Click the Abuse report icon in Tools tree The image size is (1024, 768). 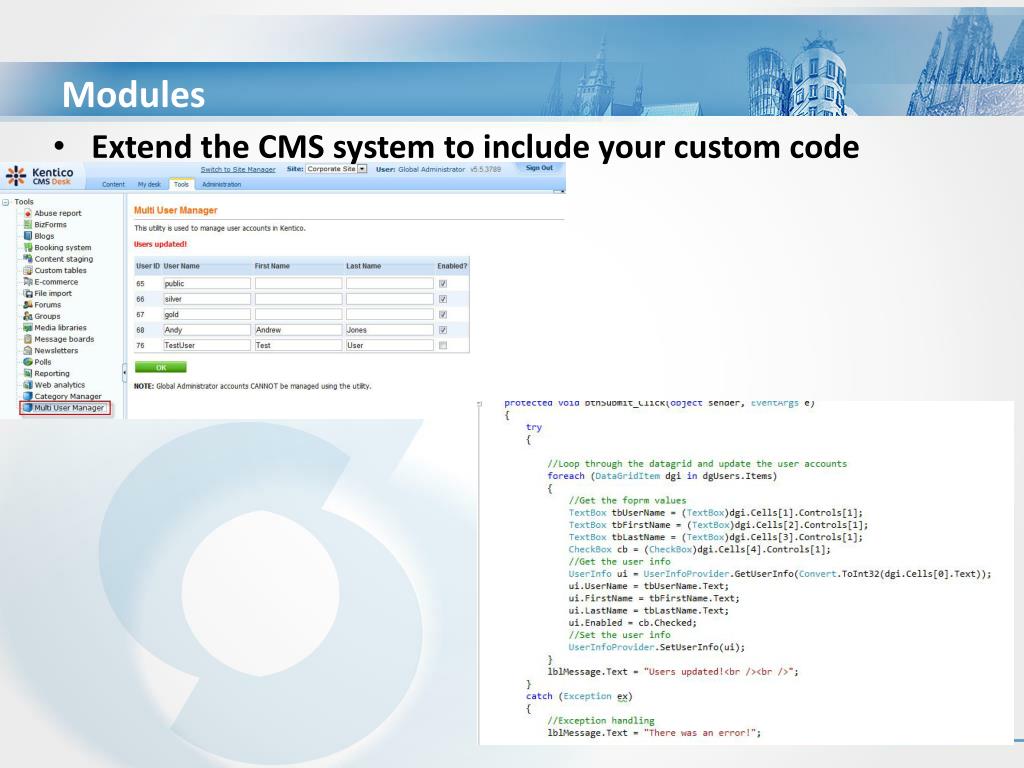point(27,213)
